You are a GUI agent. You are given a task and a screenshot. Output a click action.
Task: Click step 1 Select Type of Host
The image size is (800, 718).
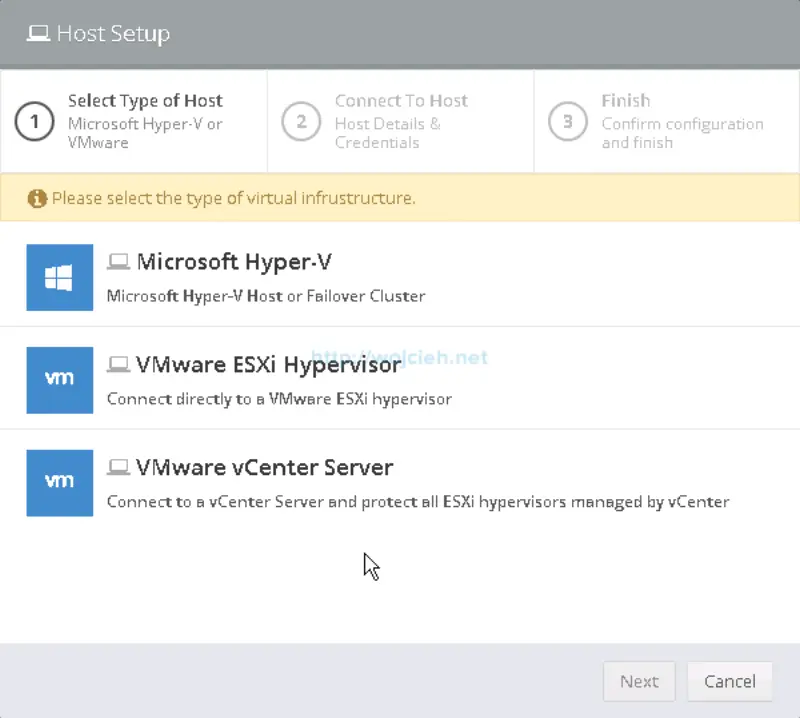[x=133, y=120]
